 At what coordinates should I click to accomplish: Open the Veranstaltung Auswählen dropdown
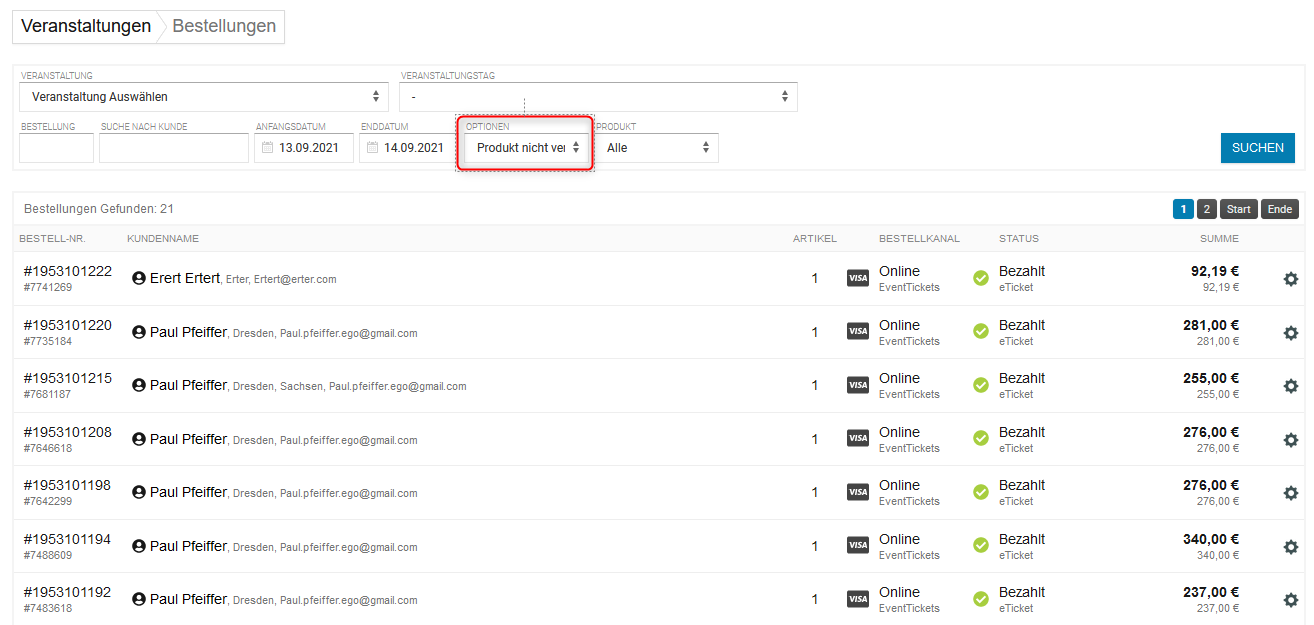(x=205, y=97)
